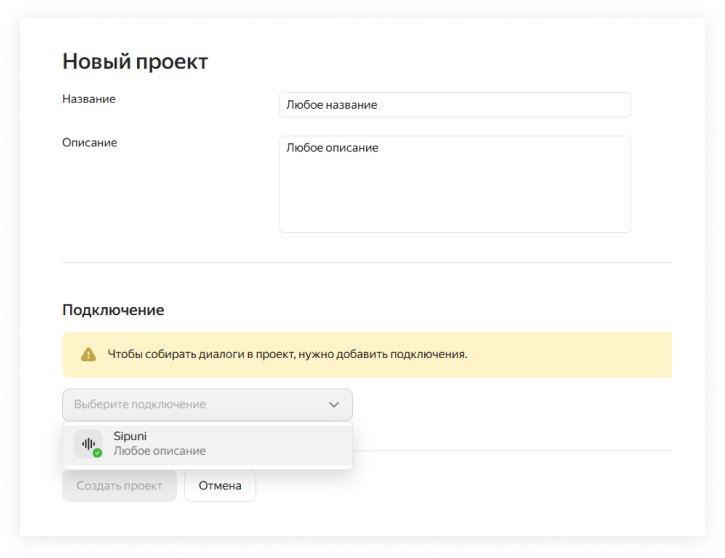Click the 'Название' field label
This screenshot has width=725, height=558.
[89, 99]
